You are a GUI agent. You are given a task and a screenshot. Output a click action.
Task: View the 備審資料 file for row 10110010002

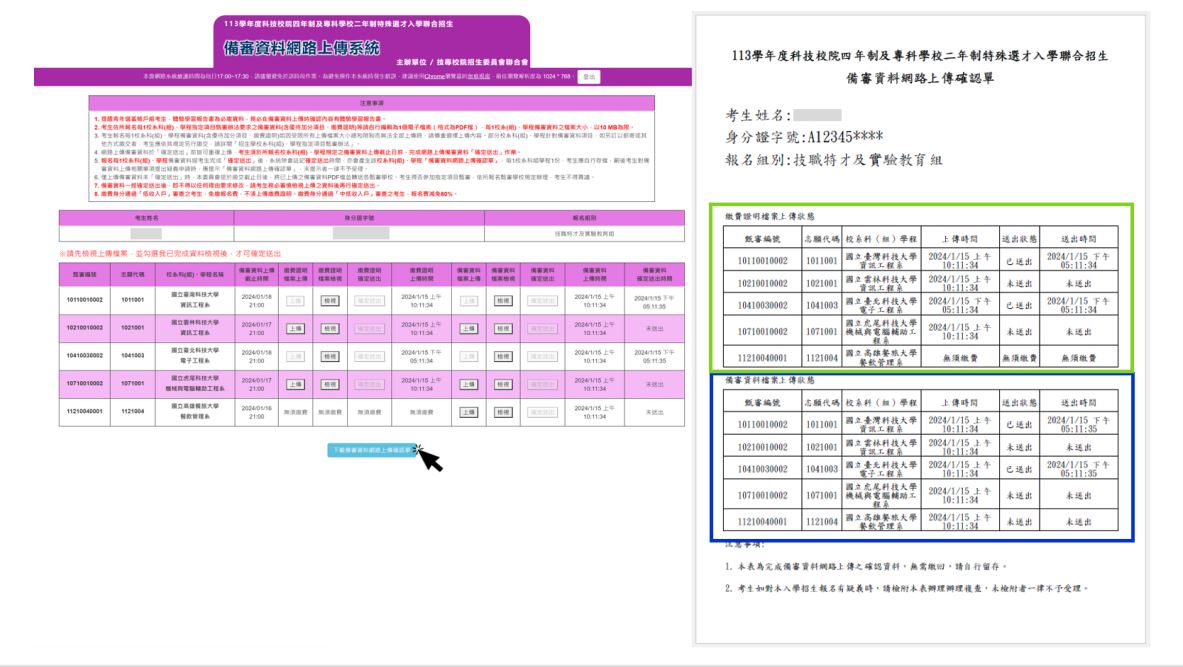pyautogui.click(x=503, y=301)
